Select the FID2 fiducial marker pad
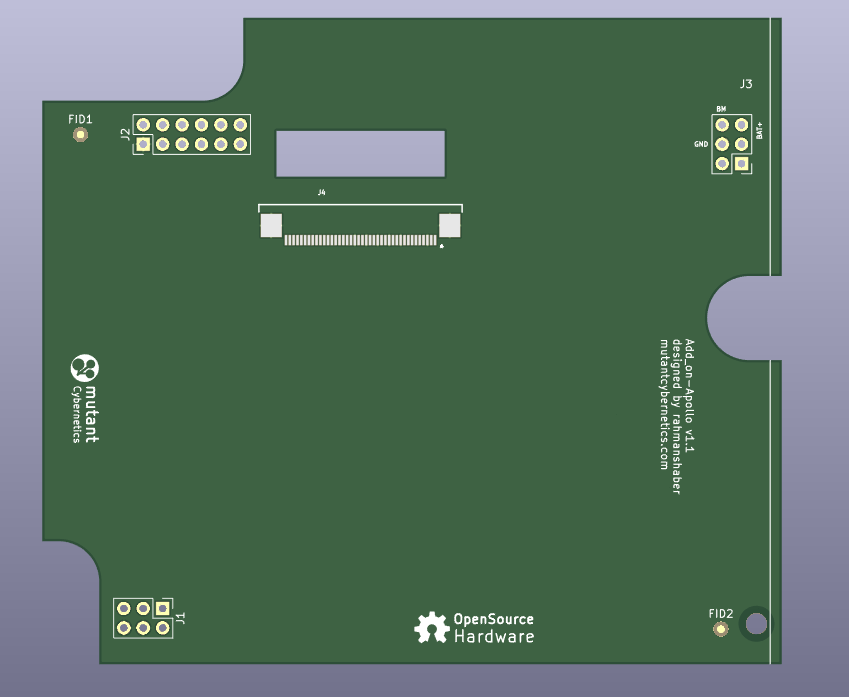The image size is (849, 697). pyautogui.click(x=720, y=629)
